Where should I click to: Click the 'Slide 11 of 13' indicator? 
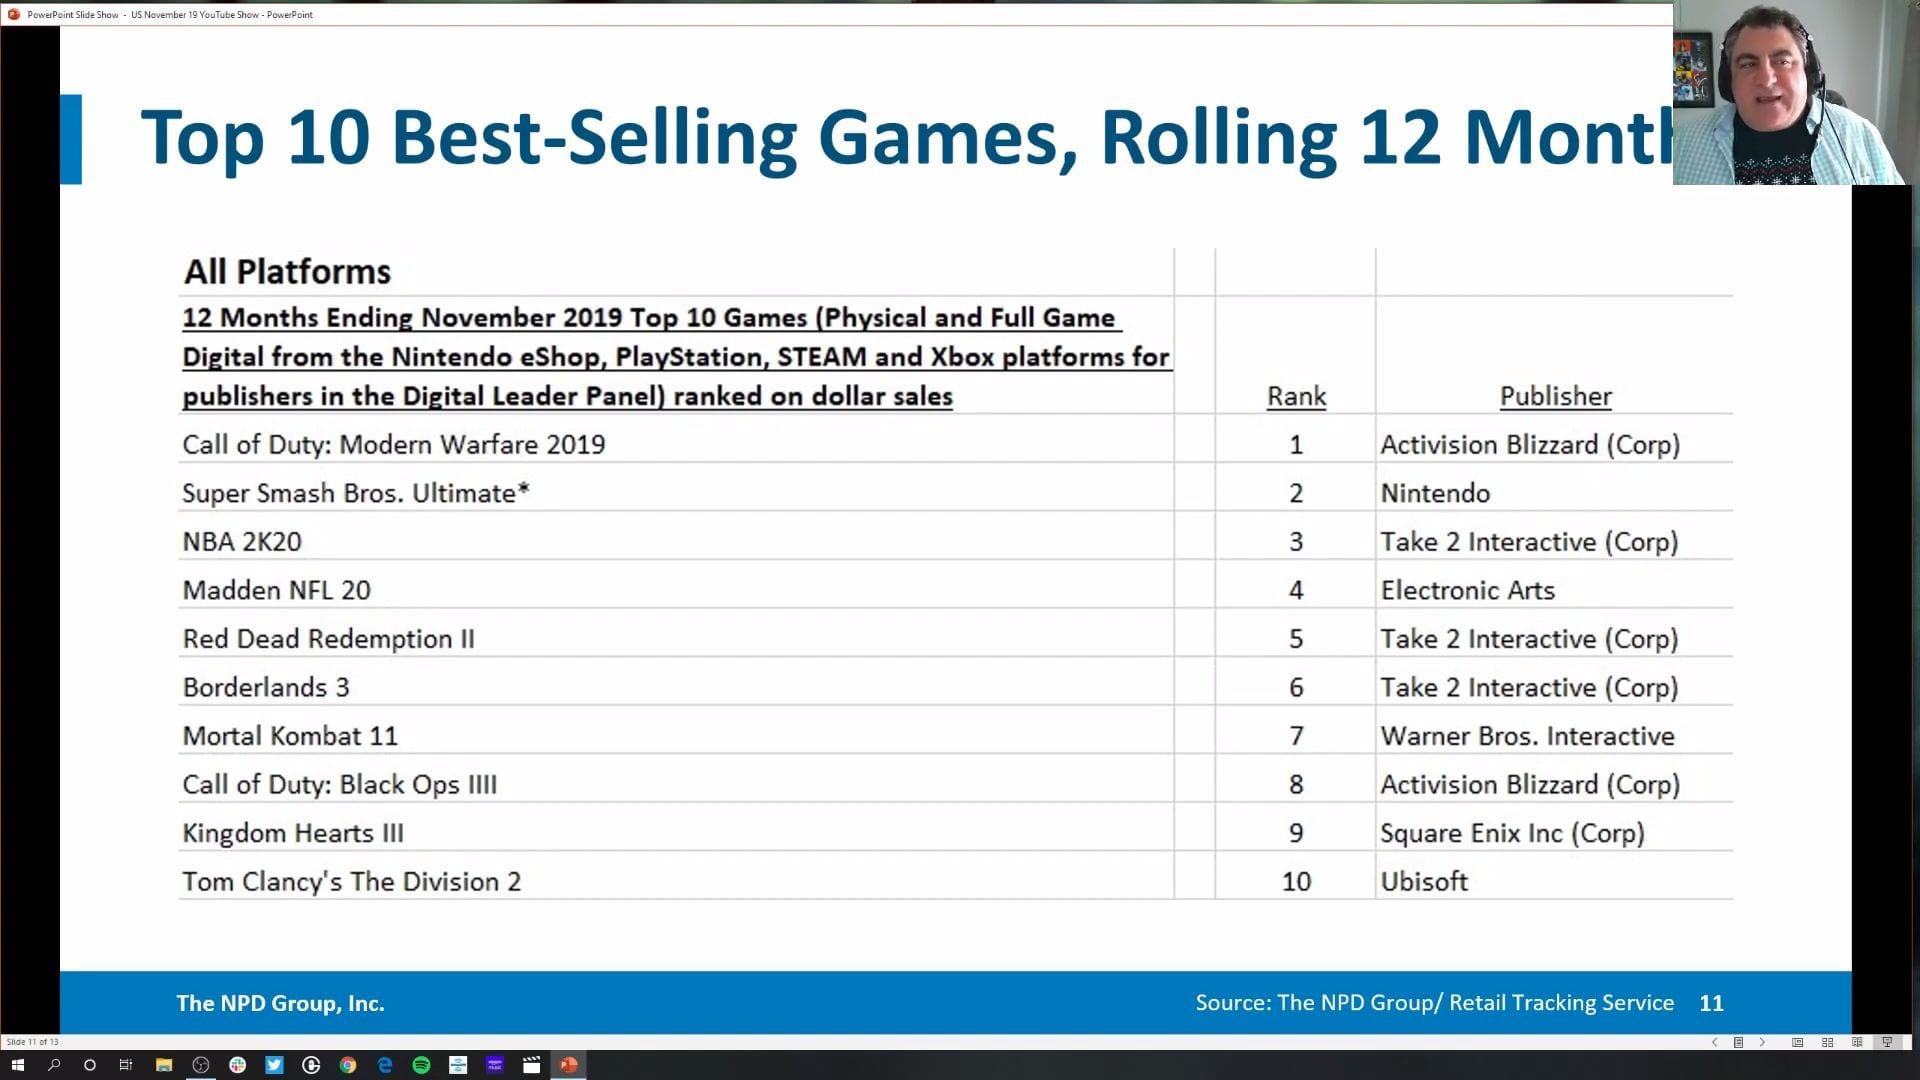(33, 1042)
